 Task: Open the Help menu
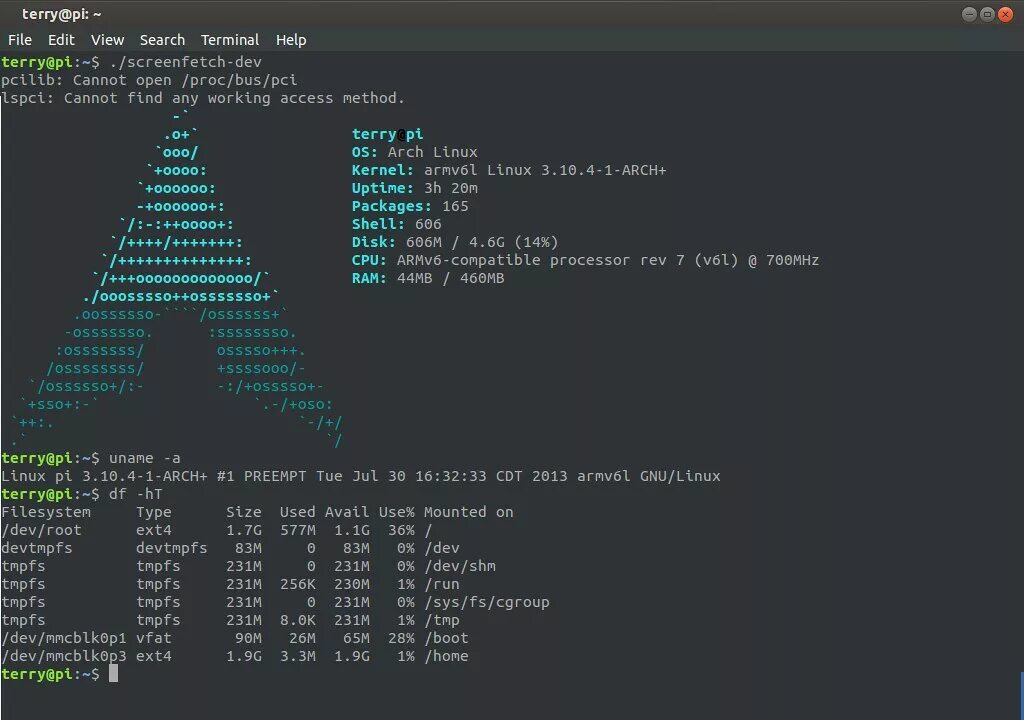291,40
